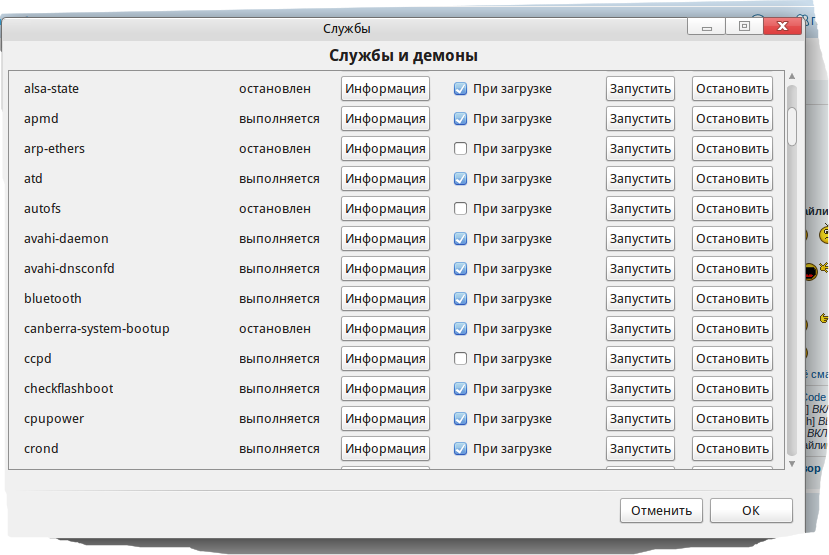This screenshot has height=555, width=829.
Task: Show Информация for avahi-daemon
Action: tap(385, 239)
